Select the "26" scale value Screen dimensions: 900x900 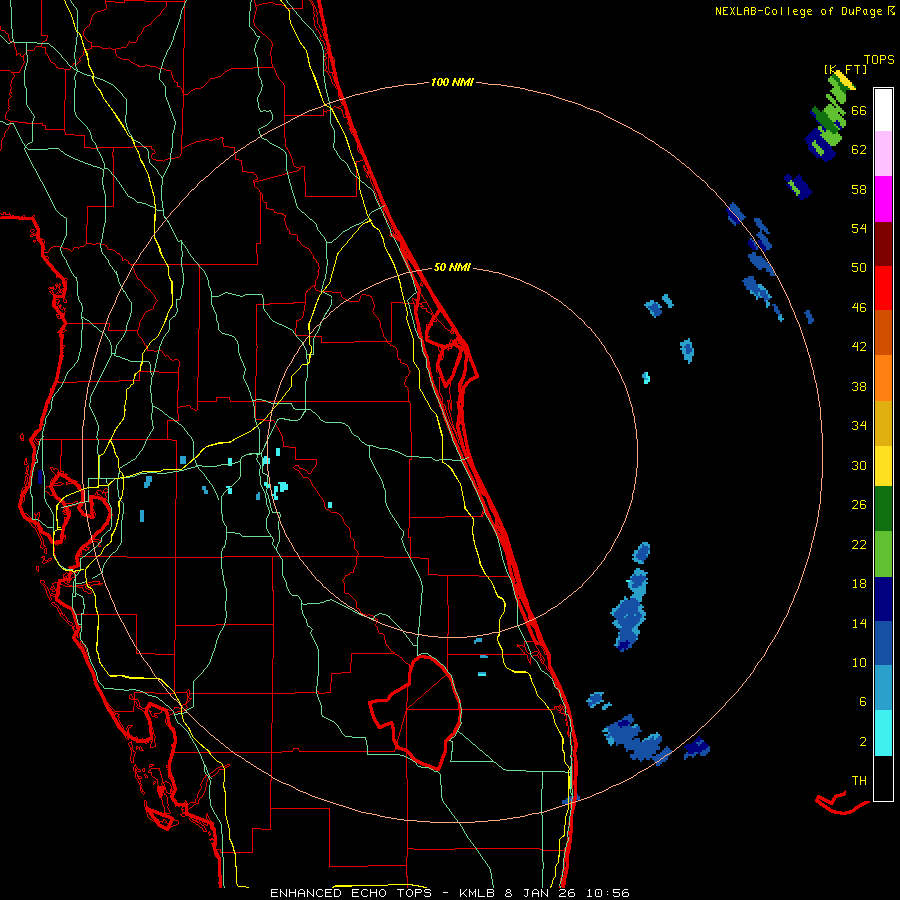tap(859, 505)
